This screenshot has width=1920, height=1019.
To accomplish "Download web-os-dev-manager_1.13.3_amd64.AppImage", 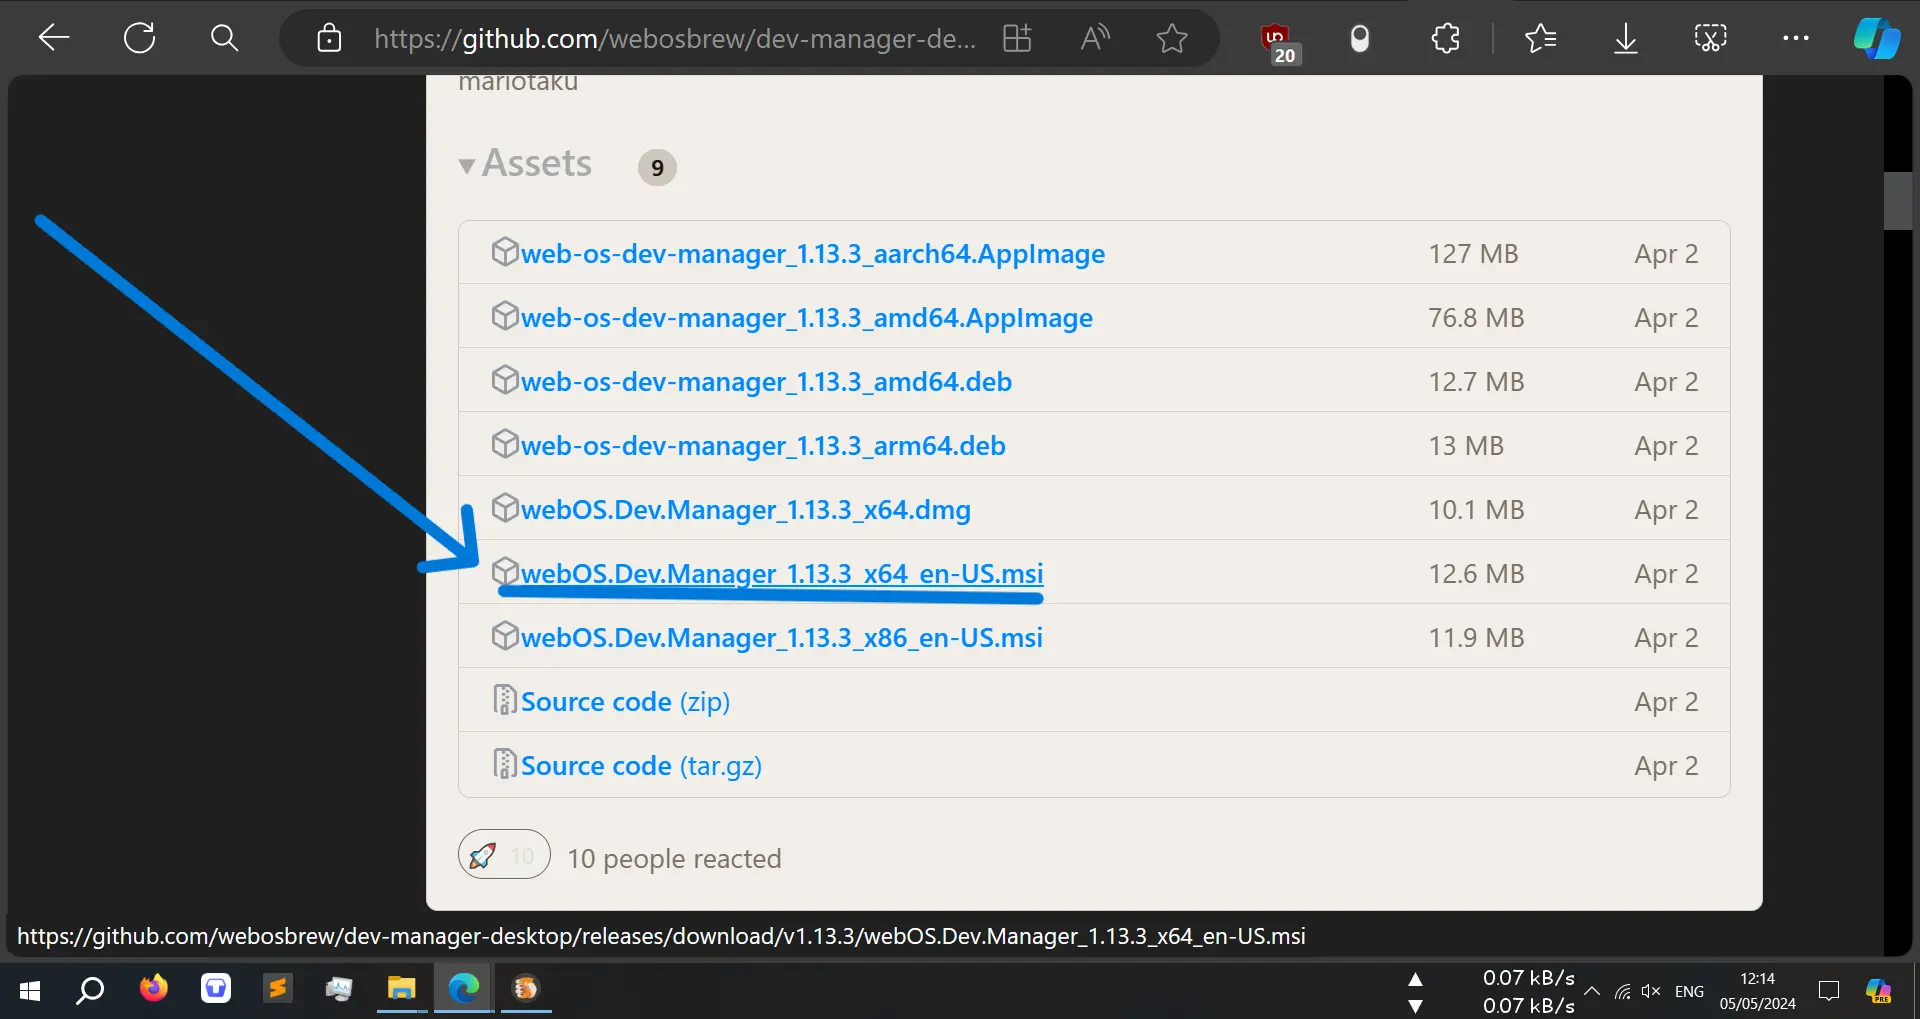I will pos(806,318).
